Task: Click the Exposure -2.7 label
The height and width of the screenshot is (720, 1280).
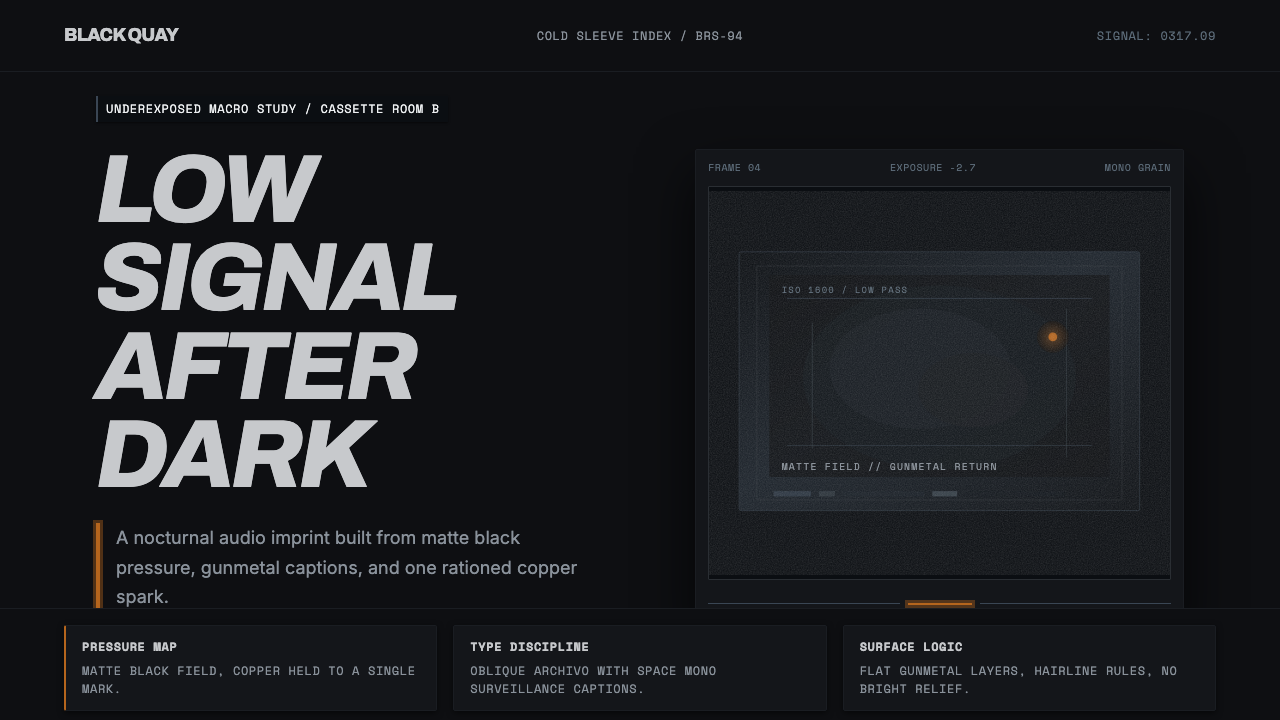Action: pyautogui.click(x=933, y=168)
